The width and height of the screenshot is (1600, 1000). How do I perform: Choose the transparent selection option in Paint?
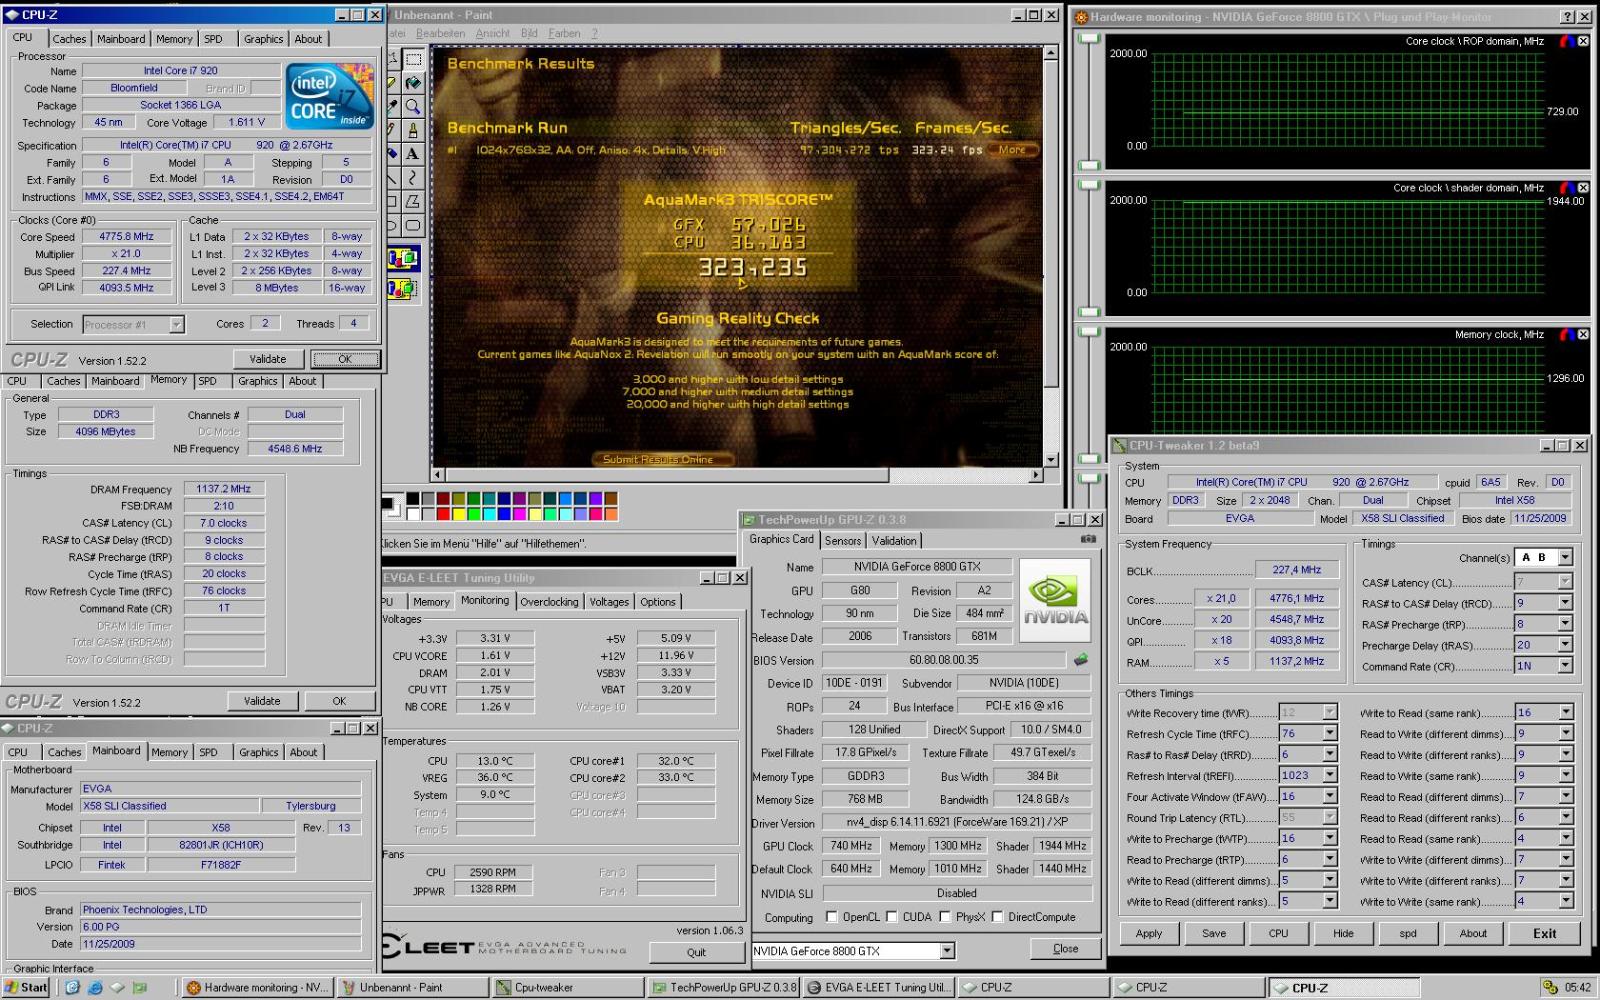[404, 289]
